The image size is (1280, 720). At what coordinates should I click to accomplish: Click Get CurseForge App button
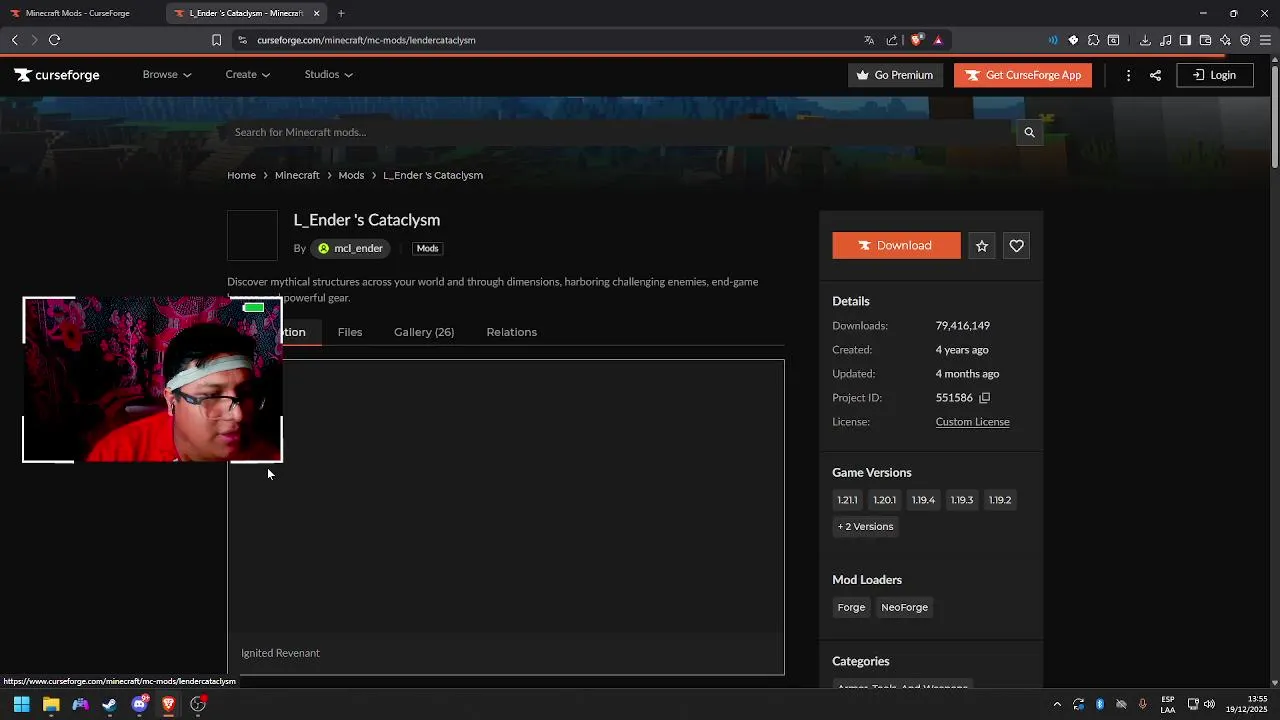coord(1022,75)
